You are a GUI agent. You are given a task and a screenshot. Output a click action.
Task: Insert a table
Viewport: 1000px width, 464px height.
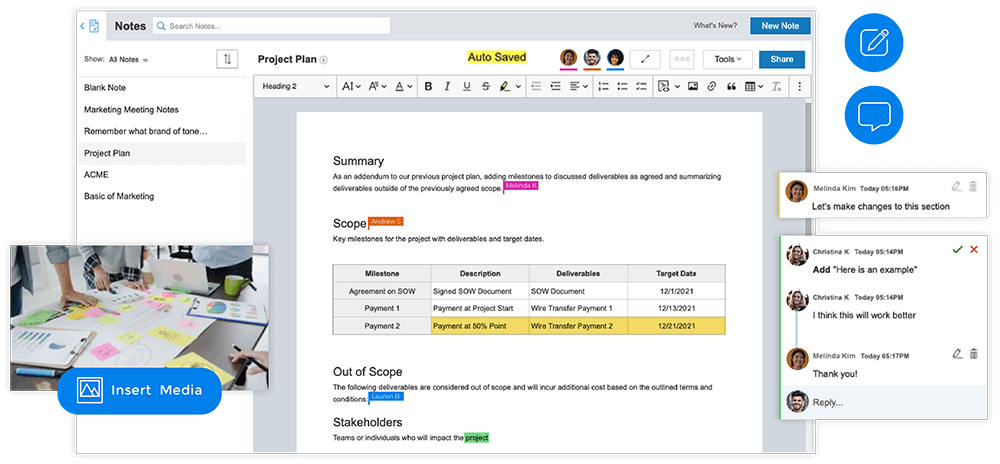[751, 86]
